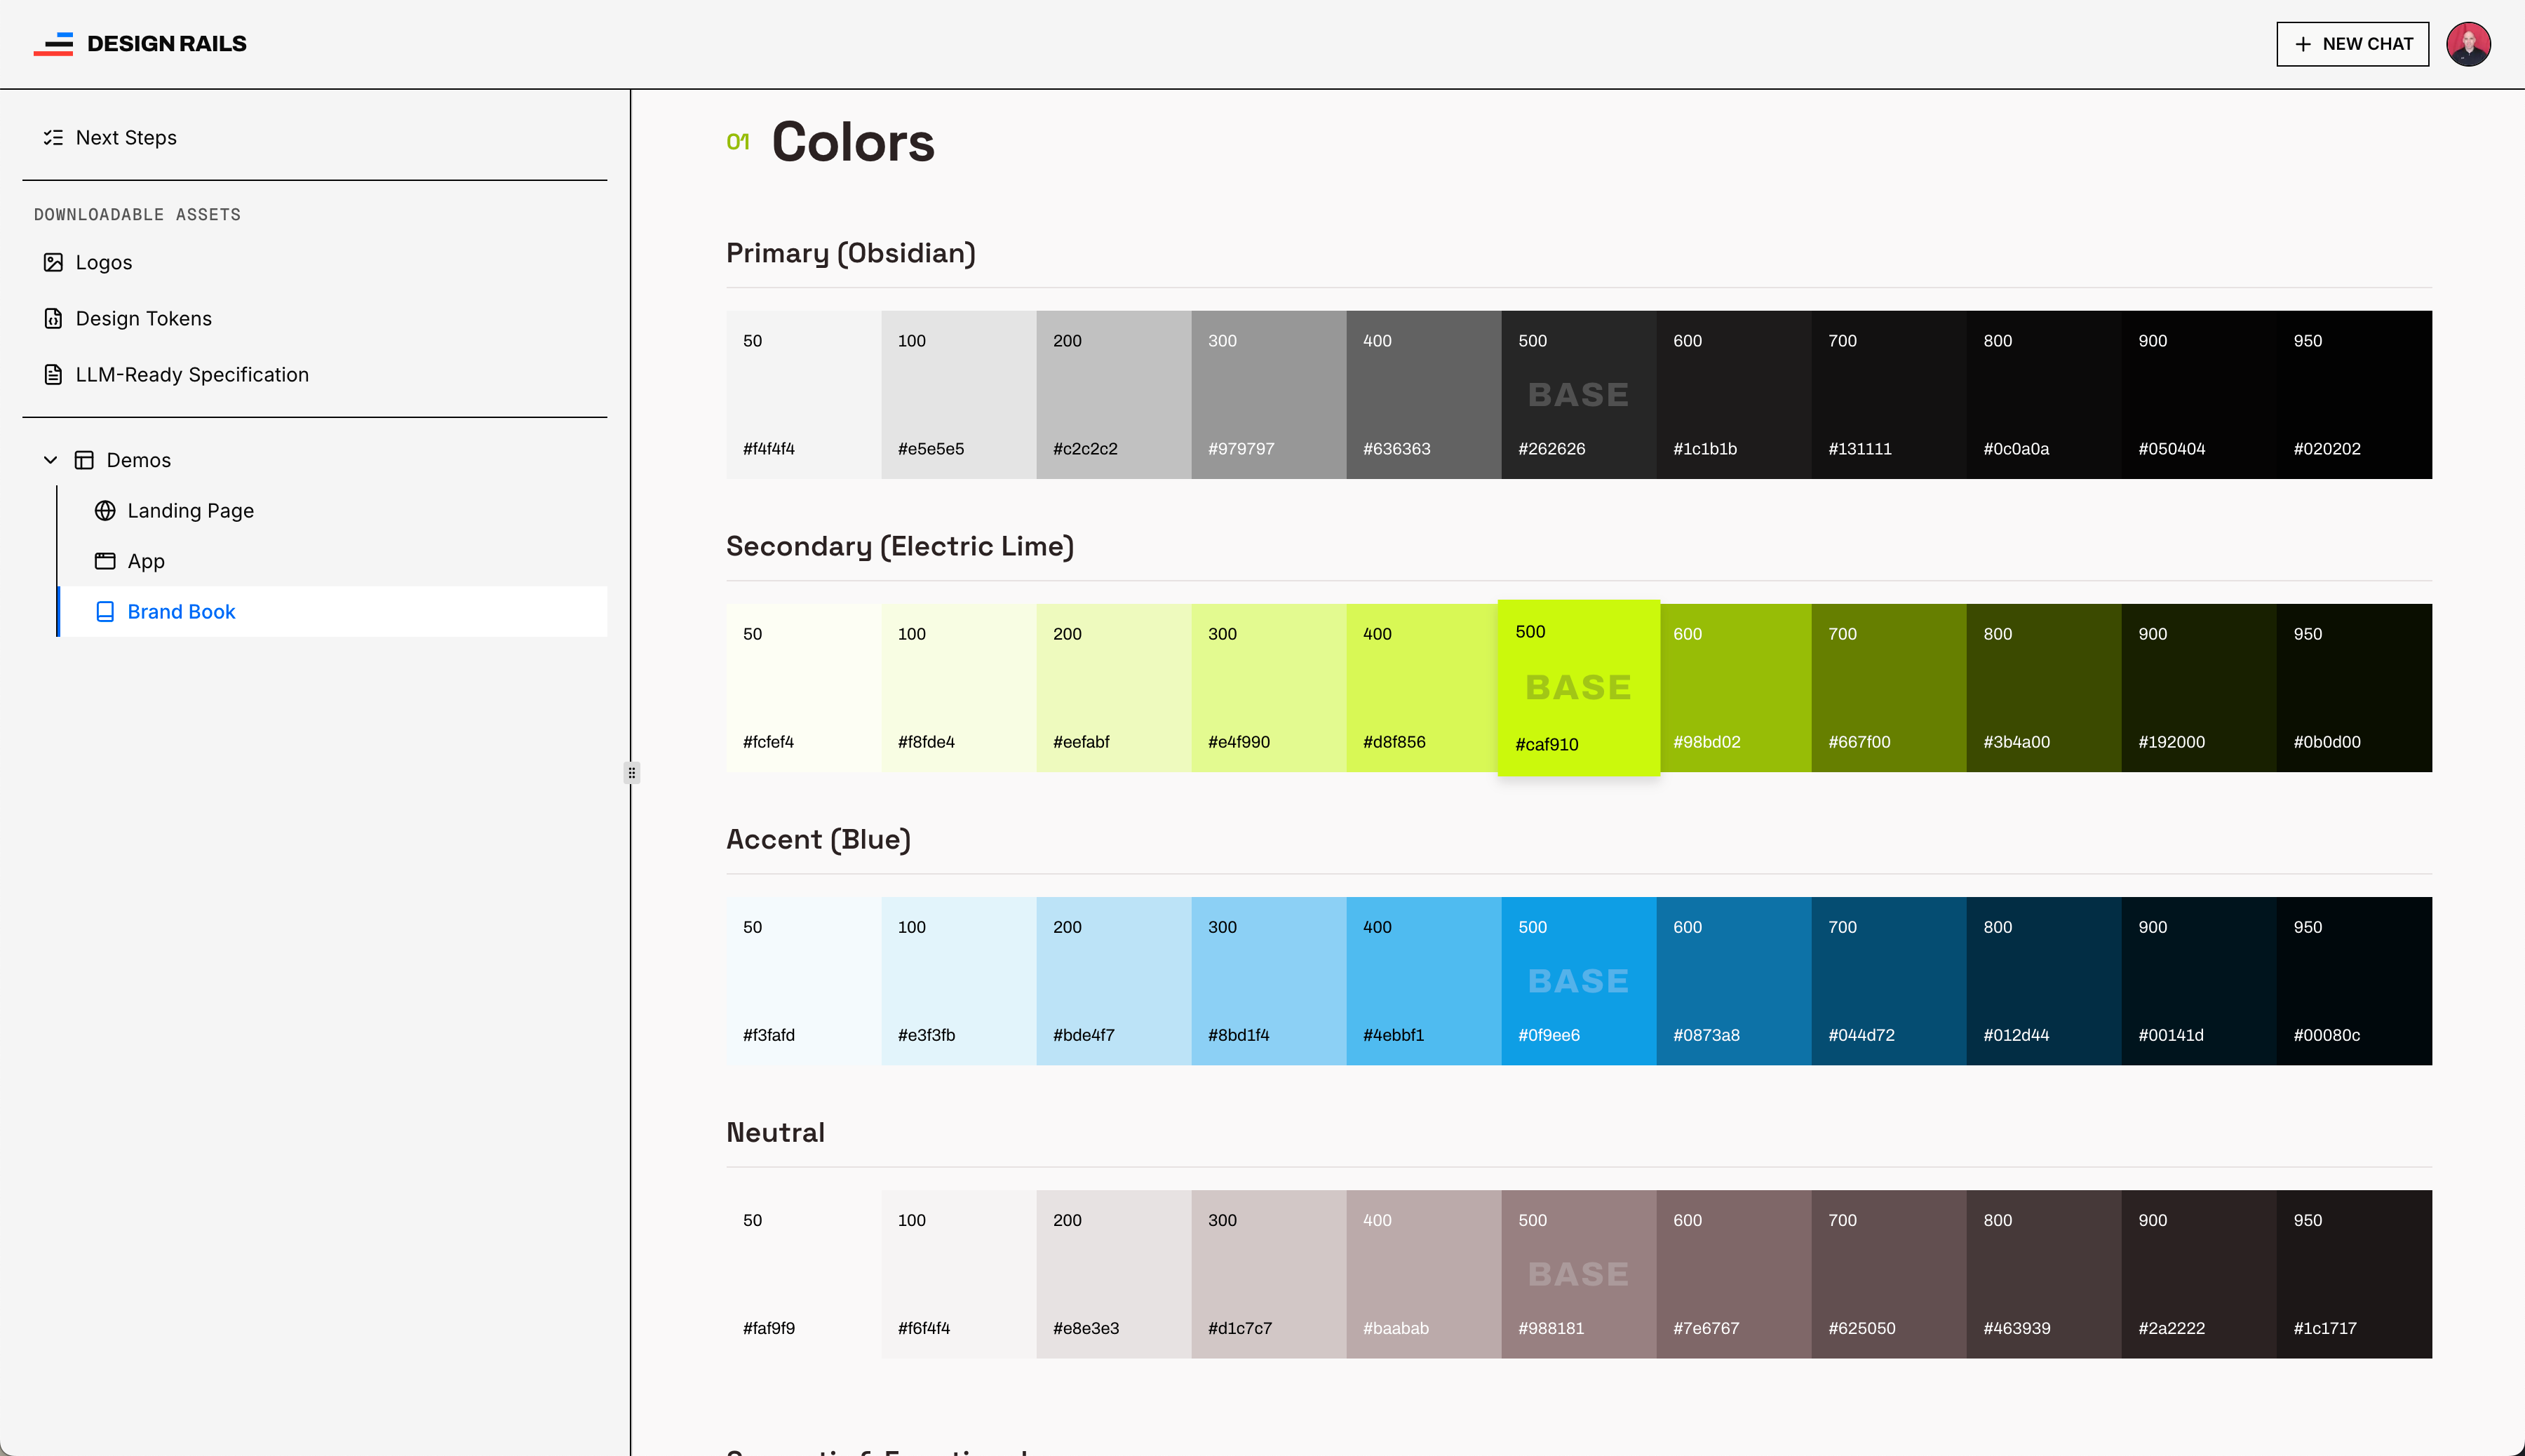Click the App window icon
The height and width of the screenshot is (1456, 2525).
[x=105, y=561]
